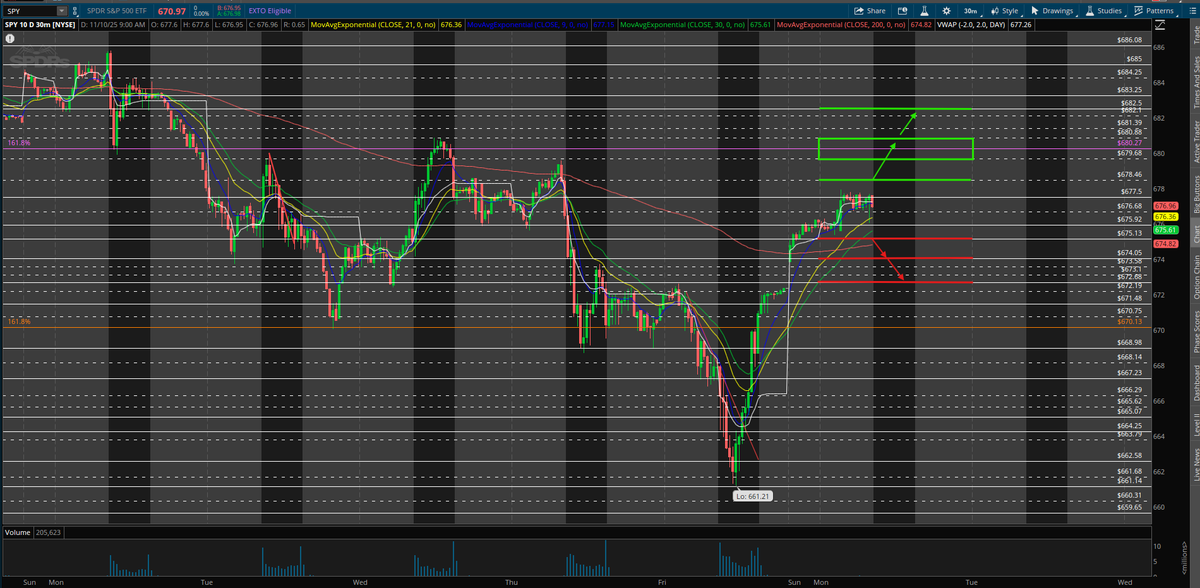
Task: Click the Fri date on time axis
Action: (x=663, y=581)
